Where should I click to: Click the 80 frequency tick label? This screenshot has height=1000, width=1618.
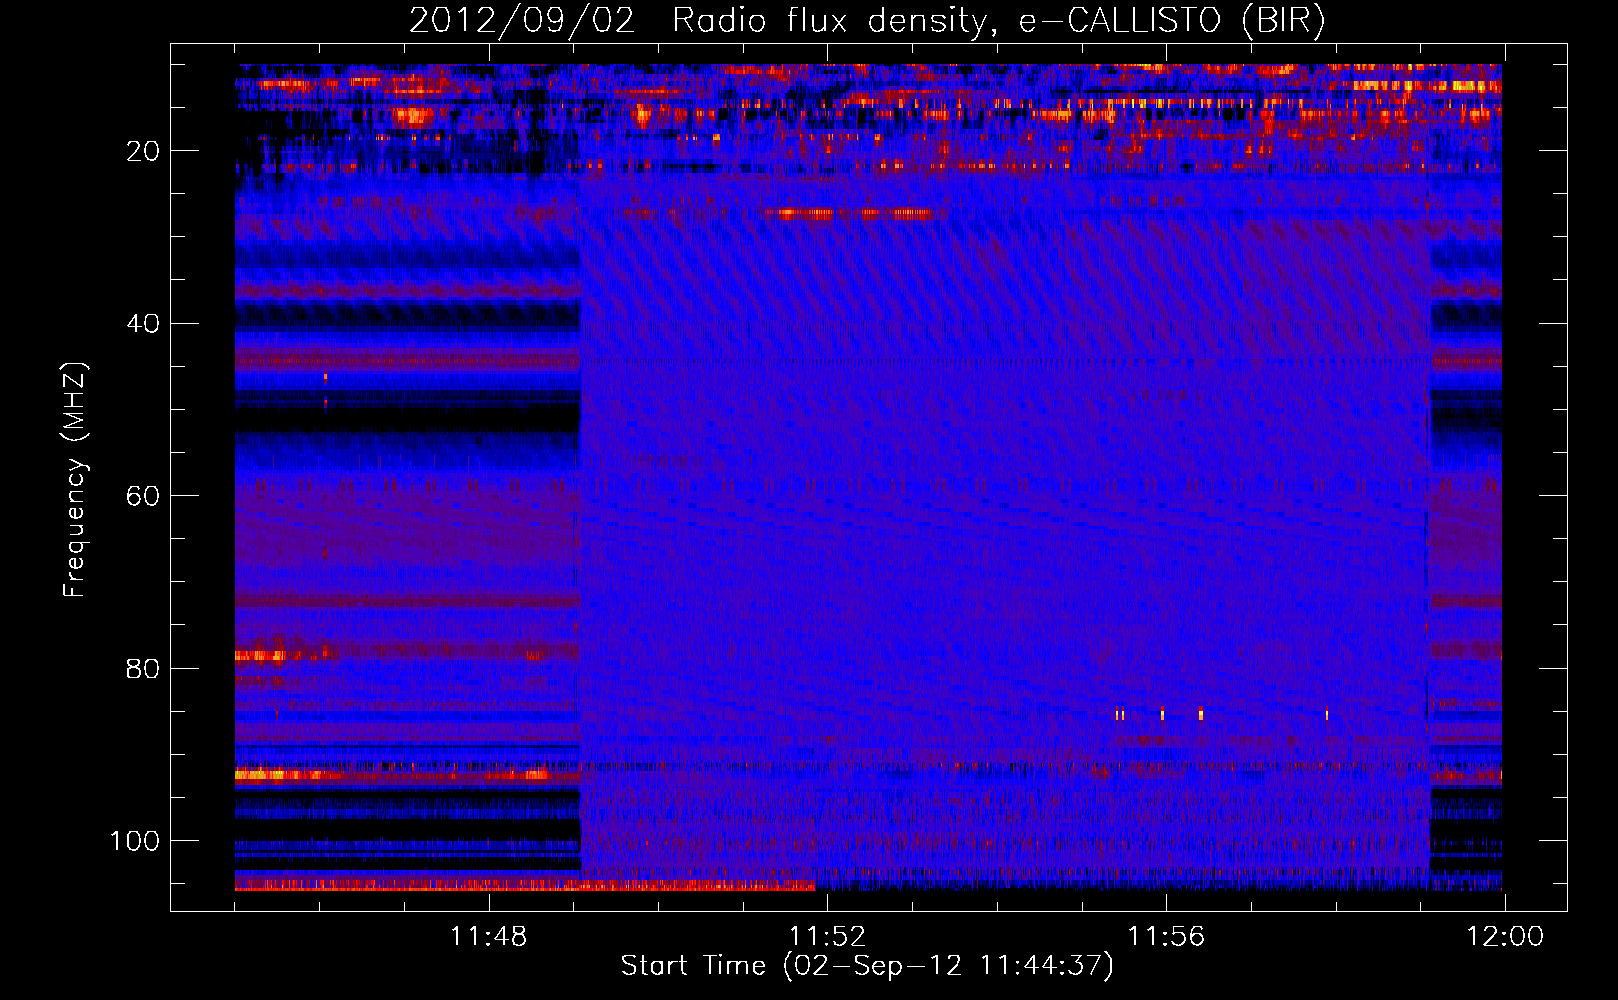[x=144, y=668]
